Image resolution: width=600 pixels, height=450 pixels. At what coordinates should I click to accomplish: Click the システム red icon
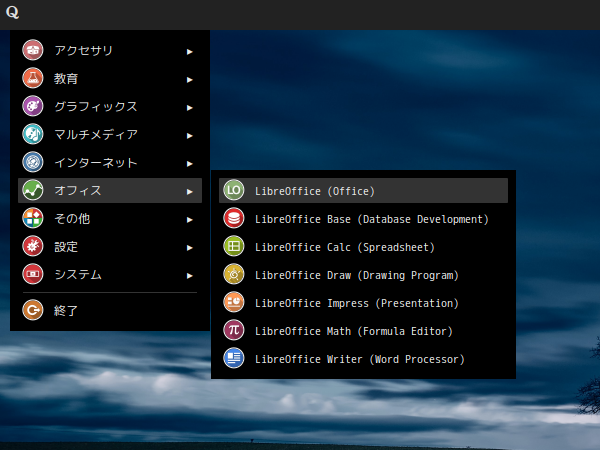tap(33, 274)
